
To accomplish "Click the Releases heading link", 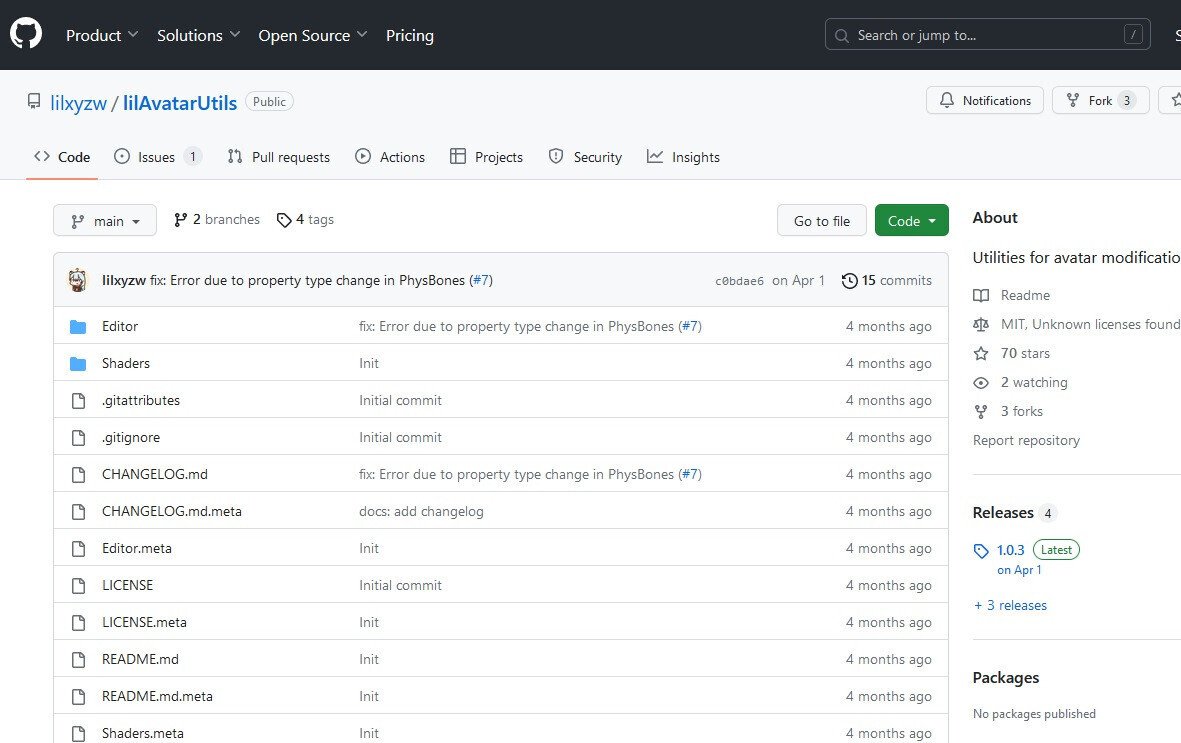I will point(1002,512).
